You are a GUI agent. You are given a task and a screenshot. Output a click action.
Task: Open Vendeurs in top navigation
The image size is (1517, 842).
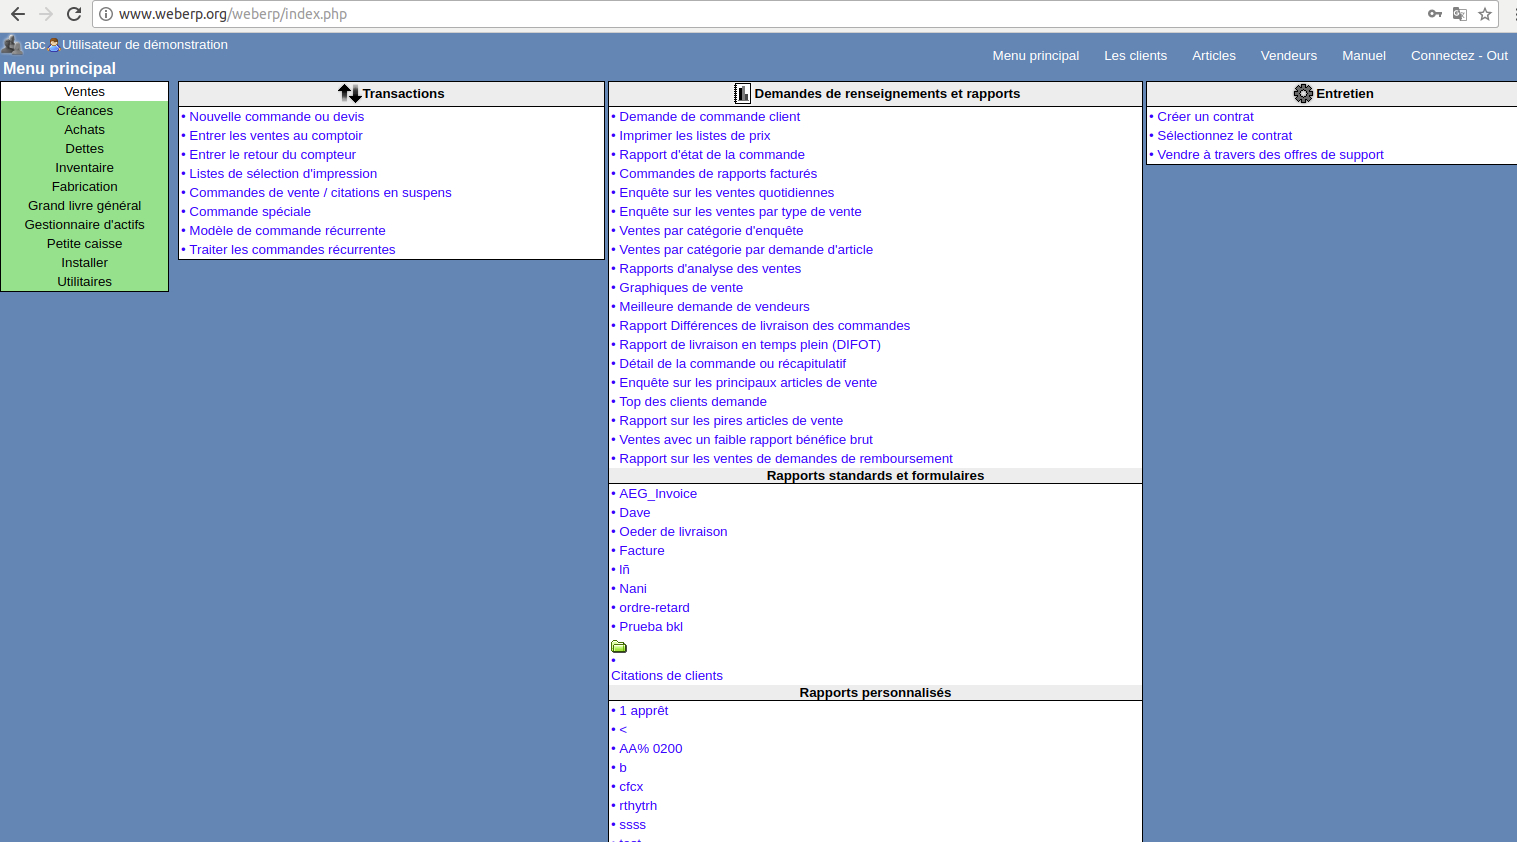[x=1289, y=55]
